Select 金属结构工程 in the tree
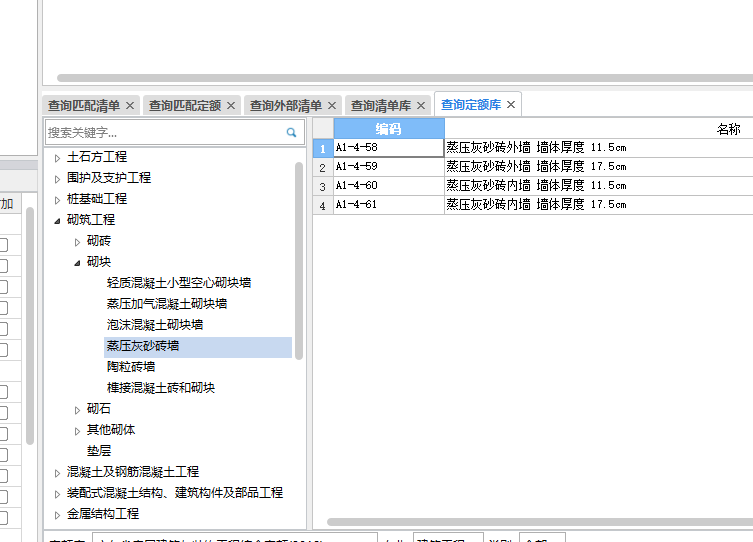This screenshot has width=753, height=542. pos(103,514)
